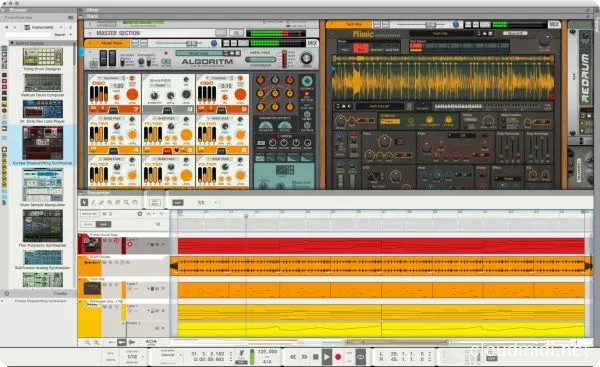Click the Stop button in transport
The width and height of the screenshot is (600, 367).
(315, 357)
